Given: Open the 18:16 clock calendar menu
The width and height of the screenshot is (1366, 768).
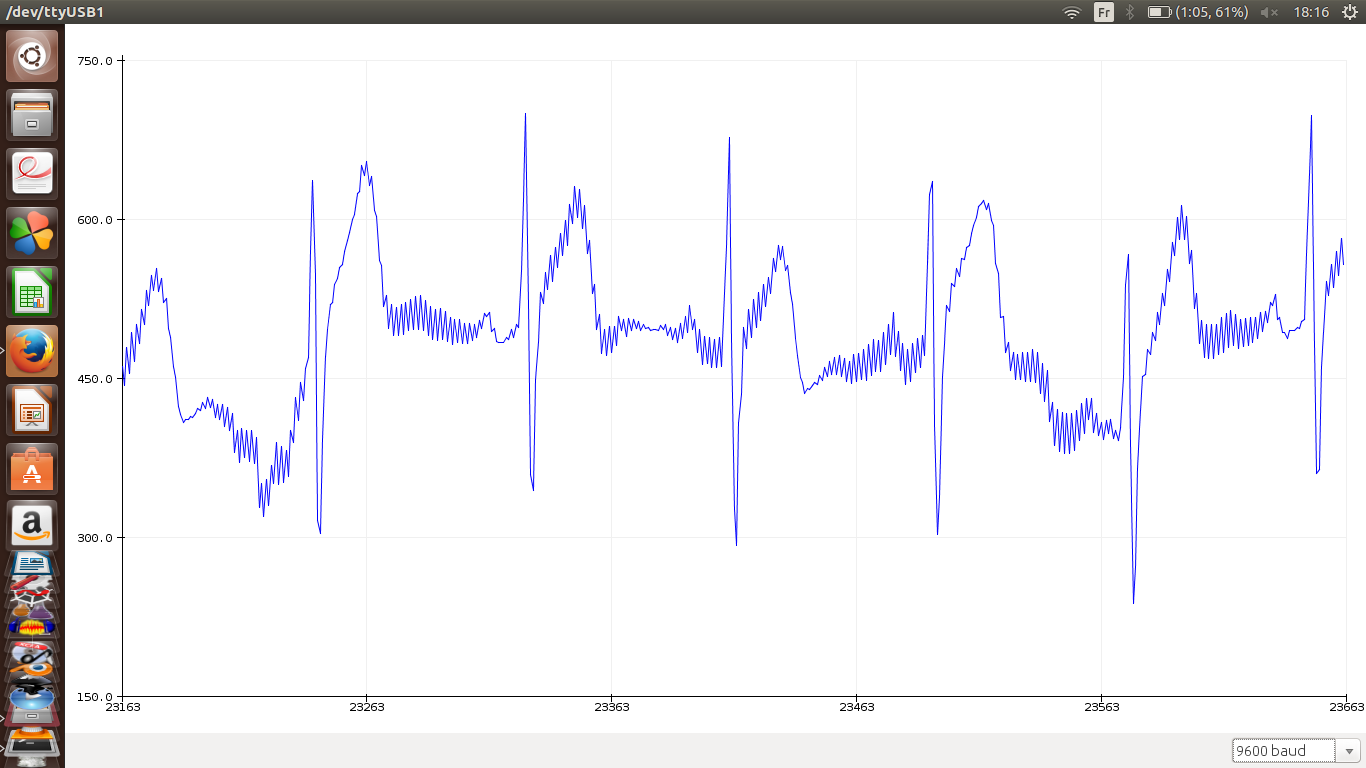Looking at the screenshot, I should [x=1311, y=12].
